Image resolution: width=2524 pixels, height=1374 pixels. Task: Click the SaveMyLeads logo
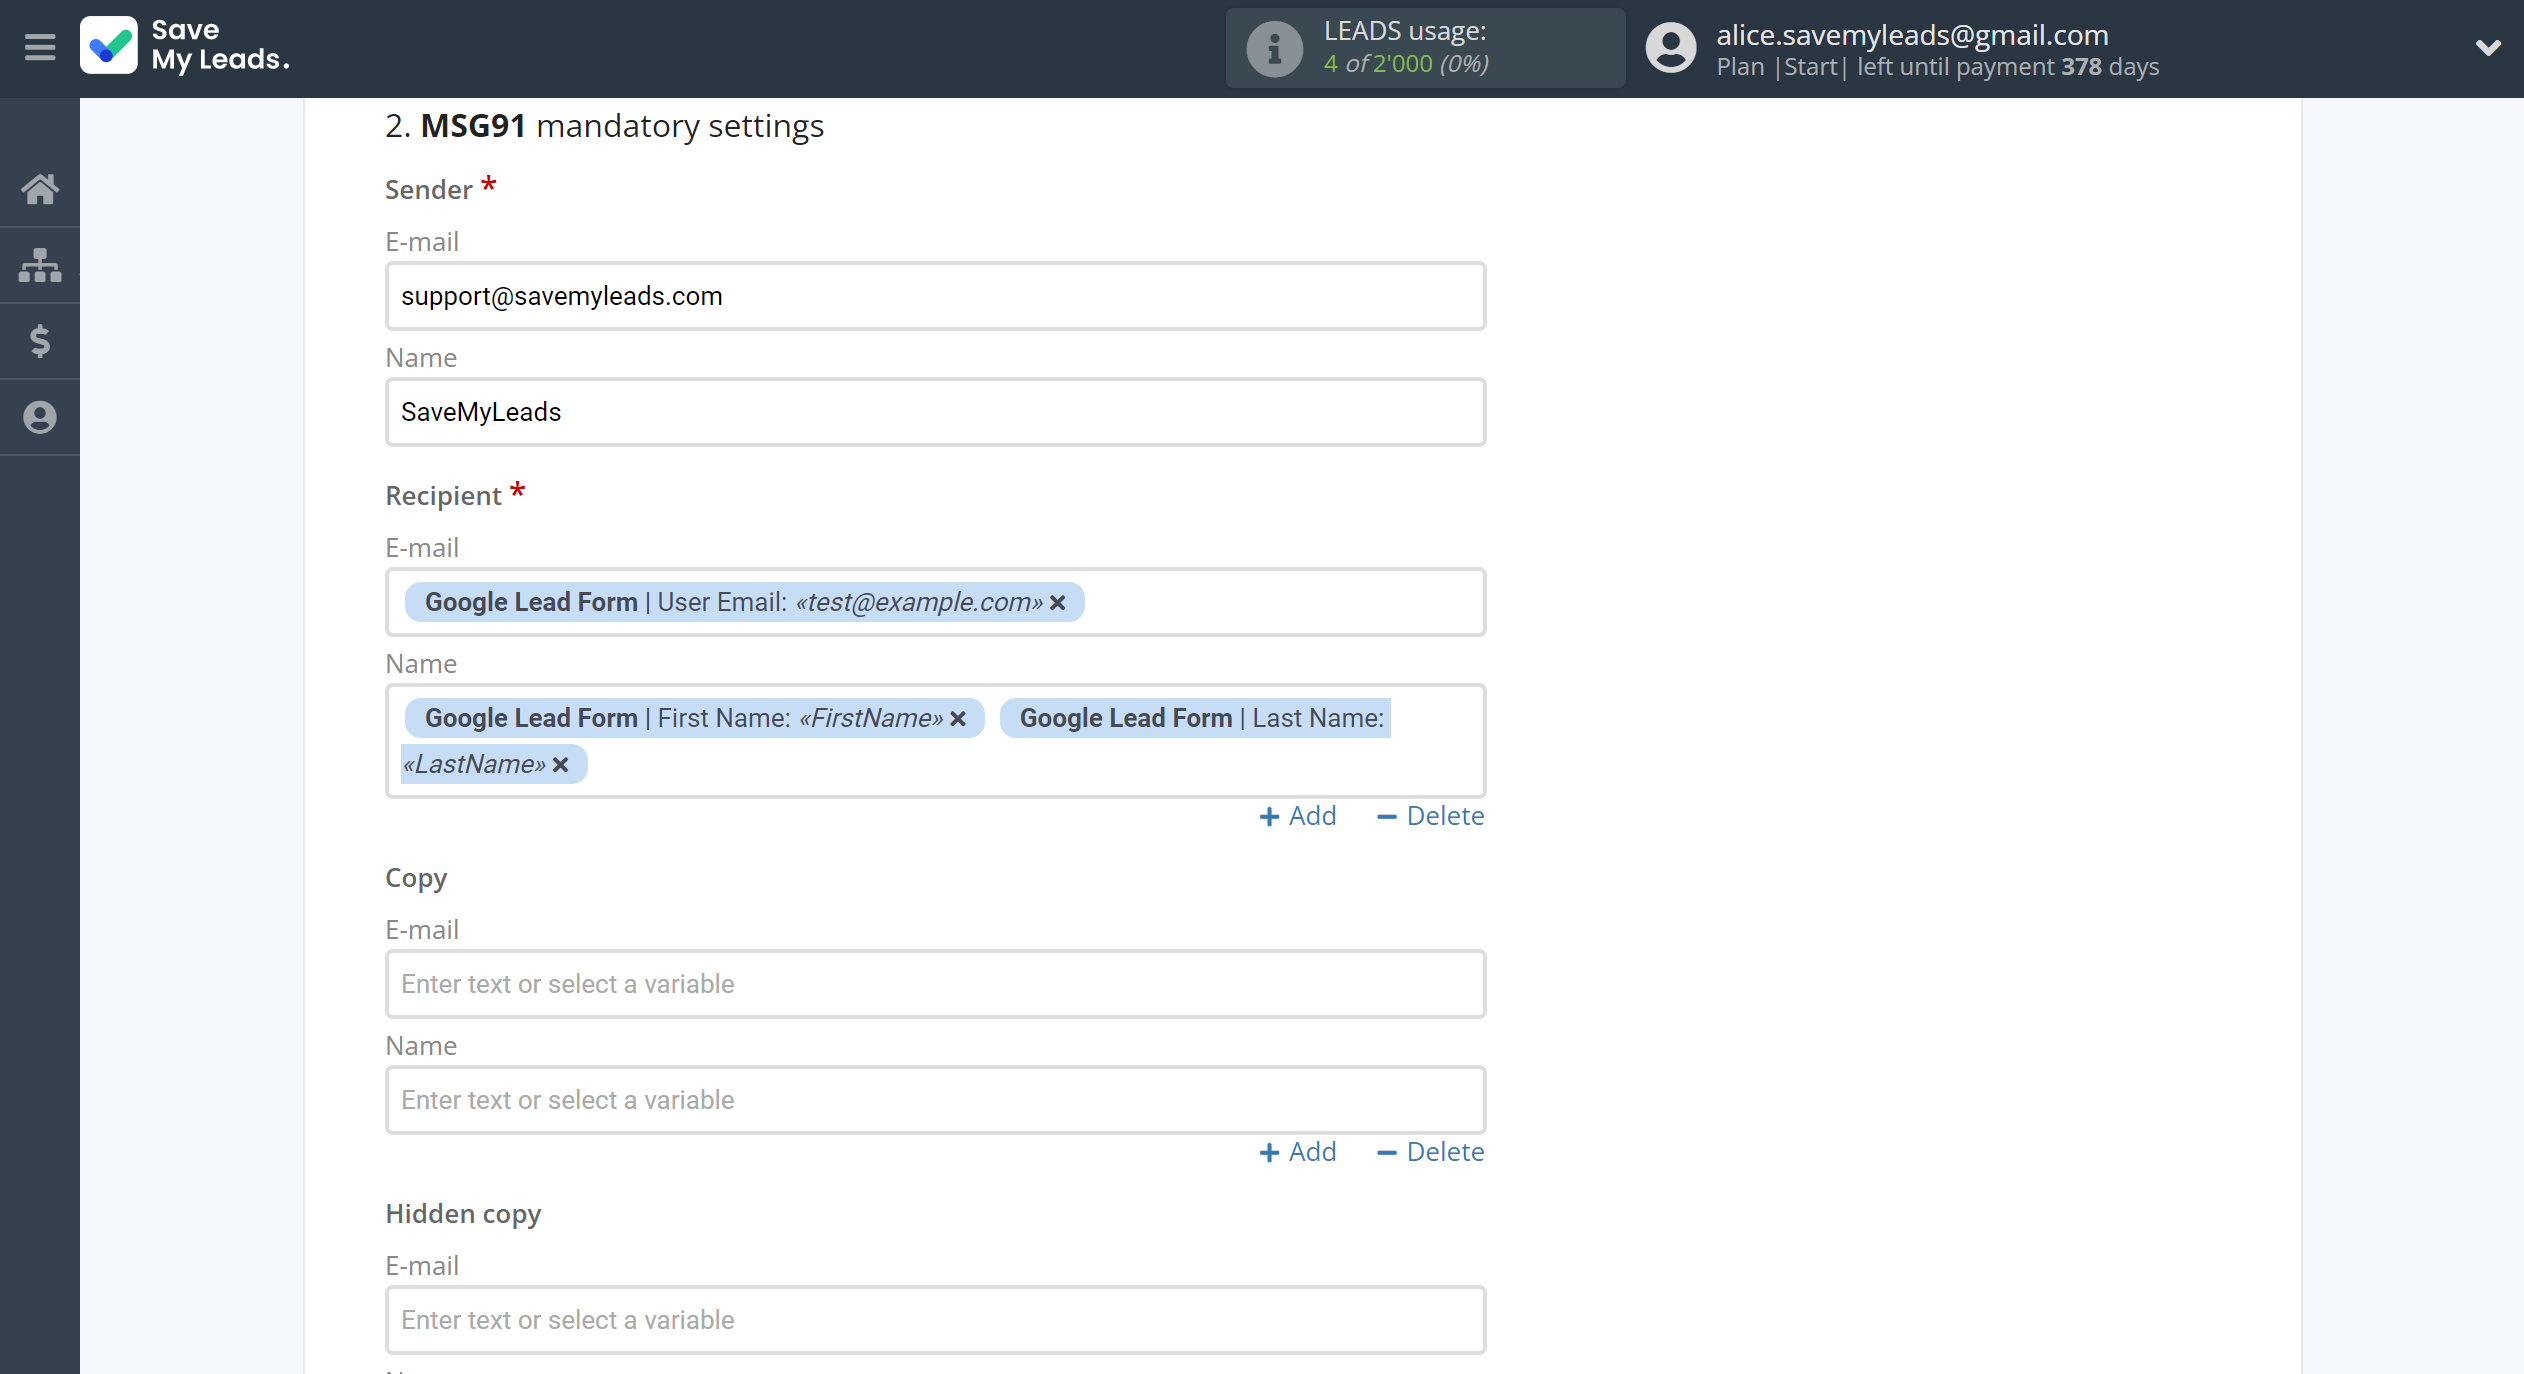pyautogui.click(x=186, y=46)
